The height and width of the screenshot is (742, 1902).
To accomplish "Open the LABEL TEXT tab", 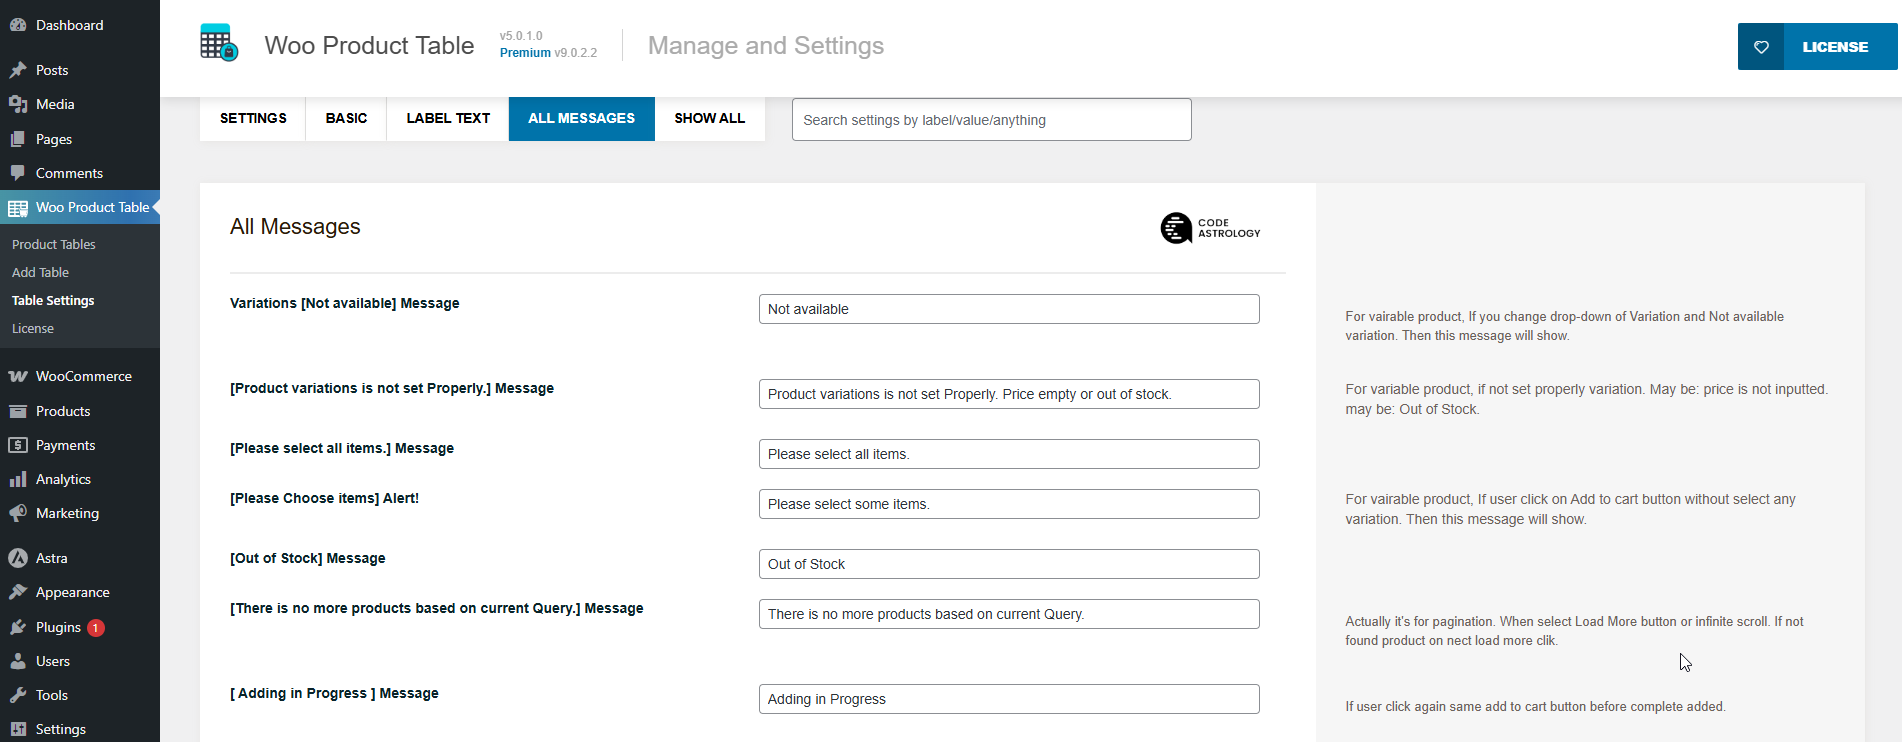I will (x=448, y=118).
